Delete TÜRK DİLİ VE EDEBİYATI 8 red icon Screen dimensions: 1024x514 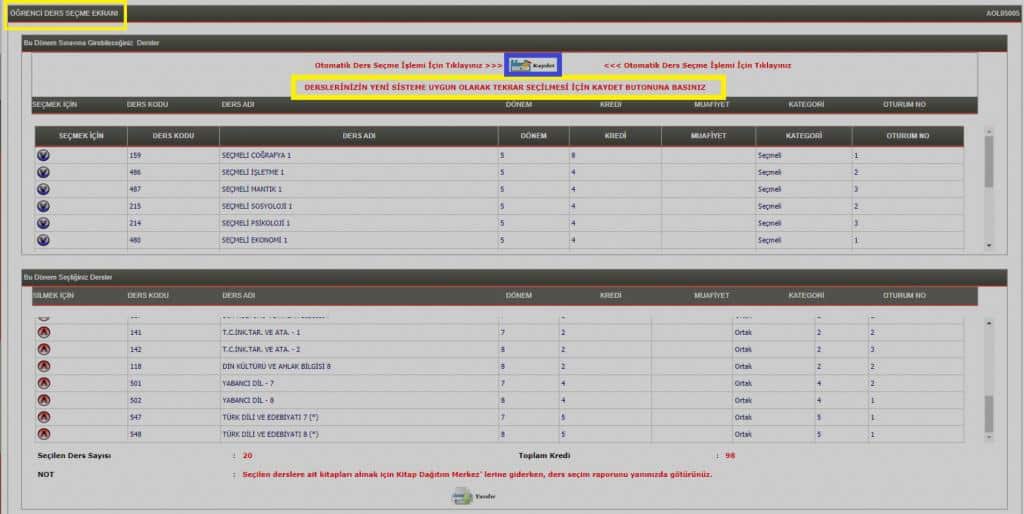[x=43, y=434]
